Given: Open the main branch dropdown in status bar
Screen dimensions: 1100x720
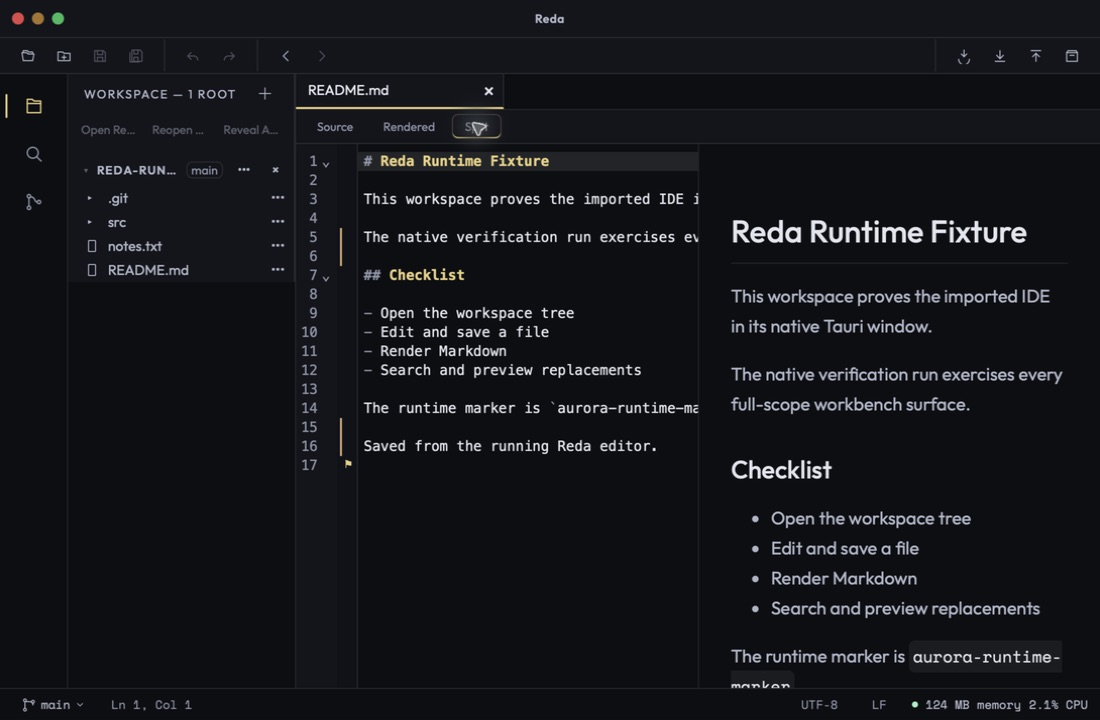Looking at the screenshot, I should [x=53, y=705].
